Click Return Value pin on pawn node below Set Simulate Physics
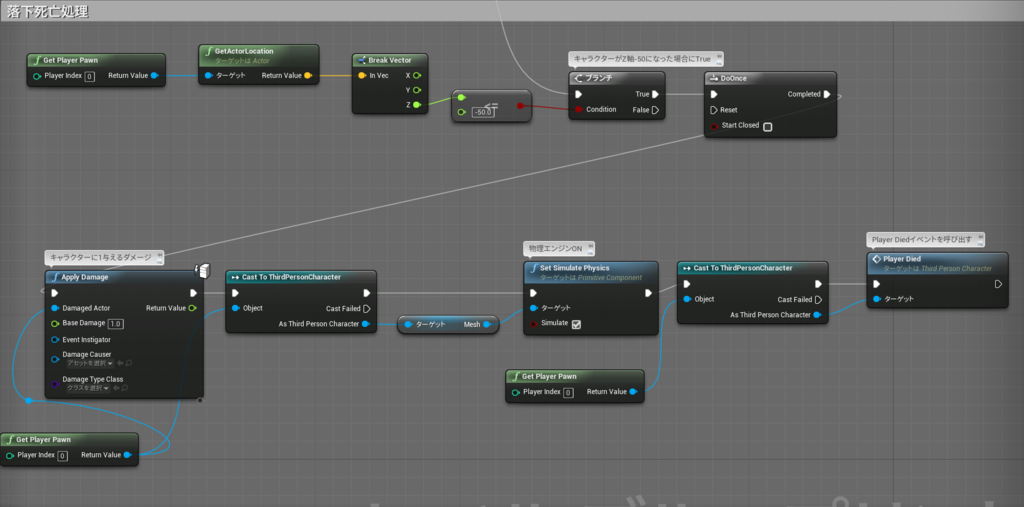Screen dimensions: 1024x507 (633, 391)
